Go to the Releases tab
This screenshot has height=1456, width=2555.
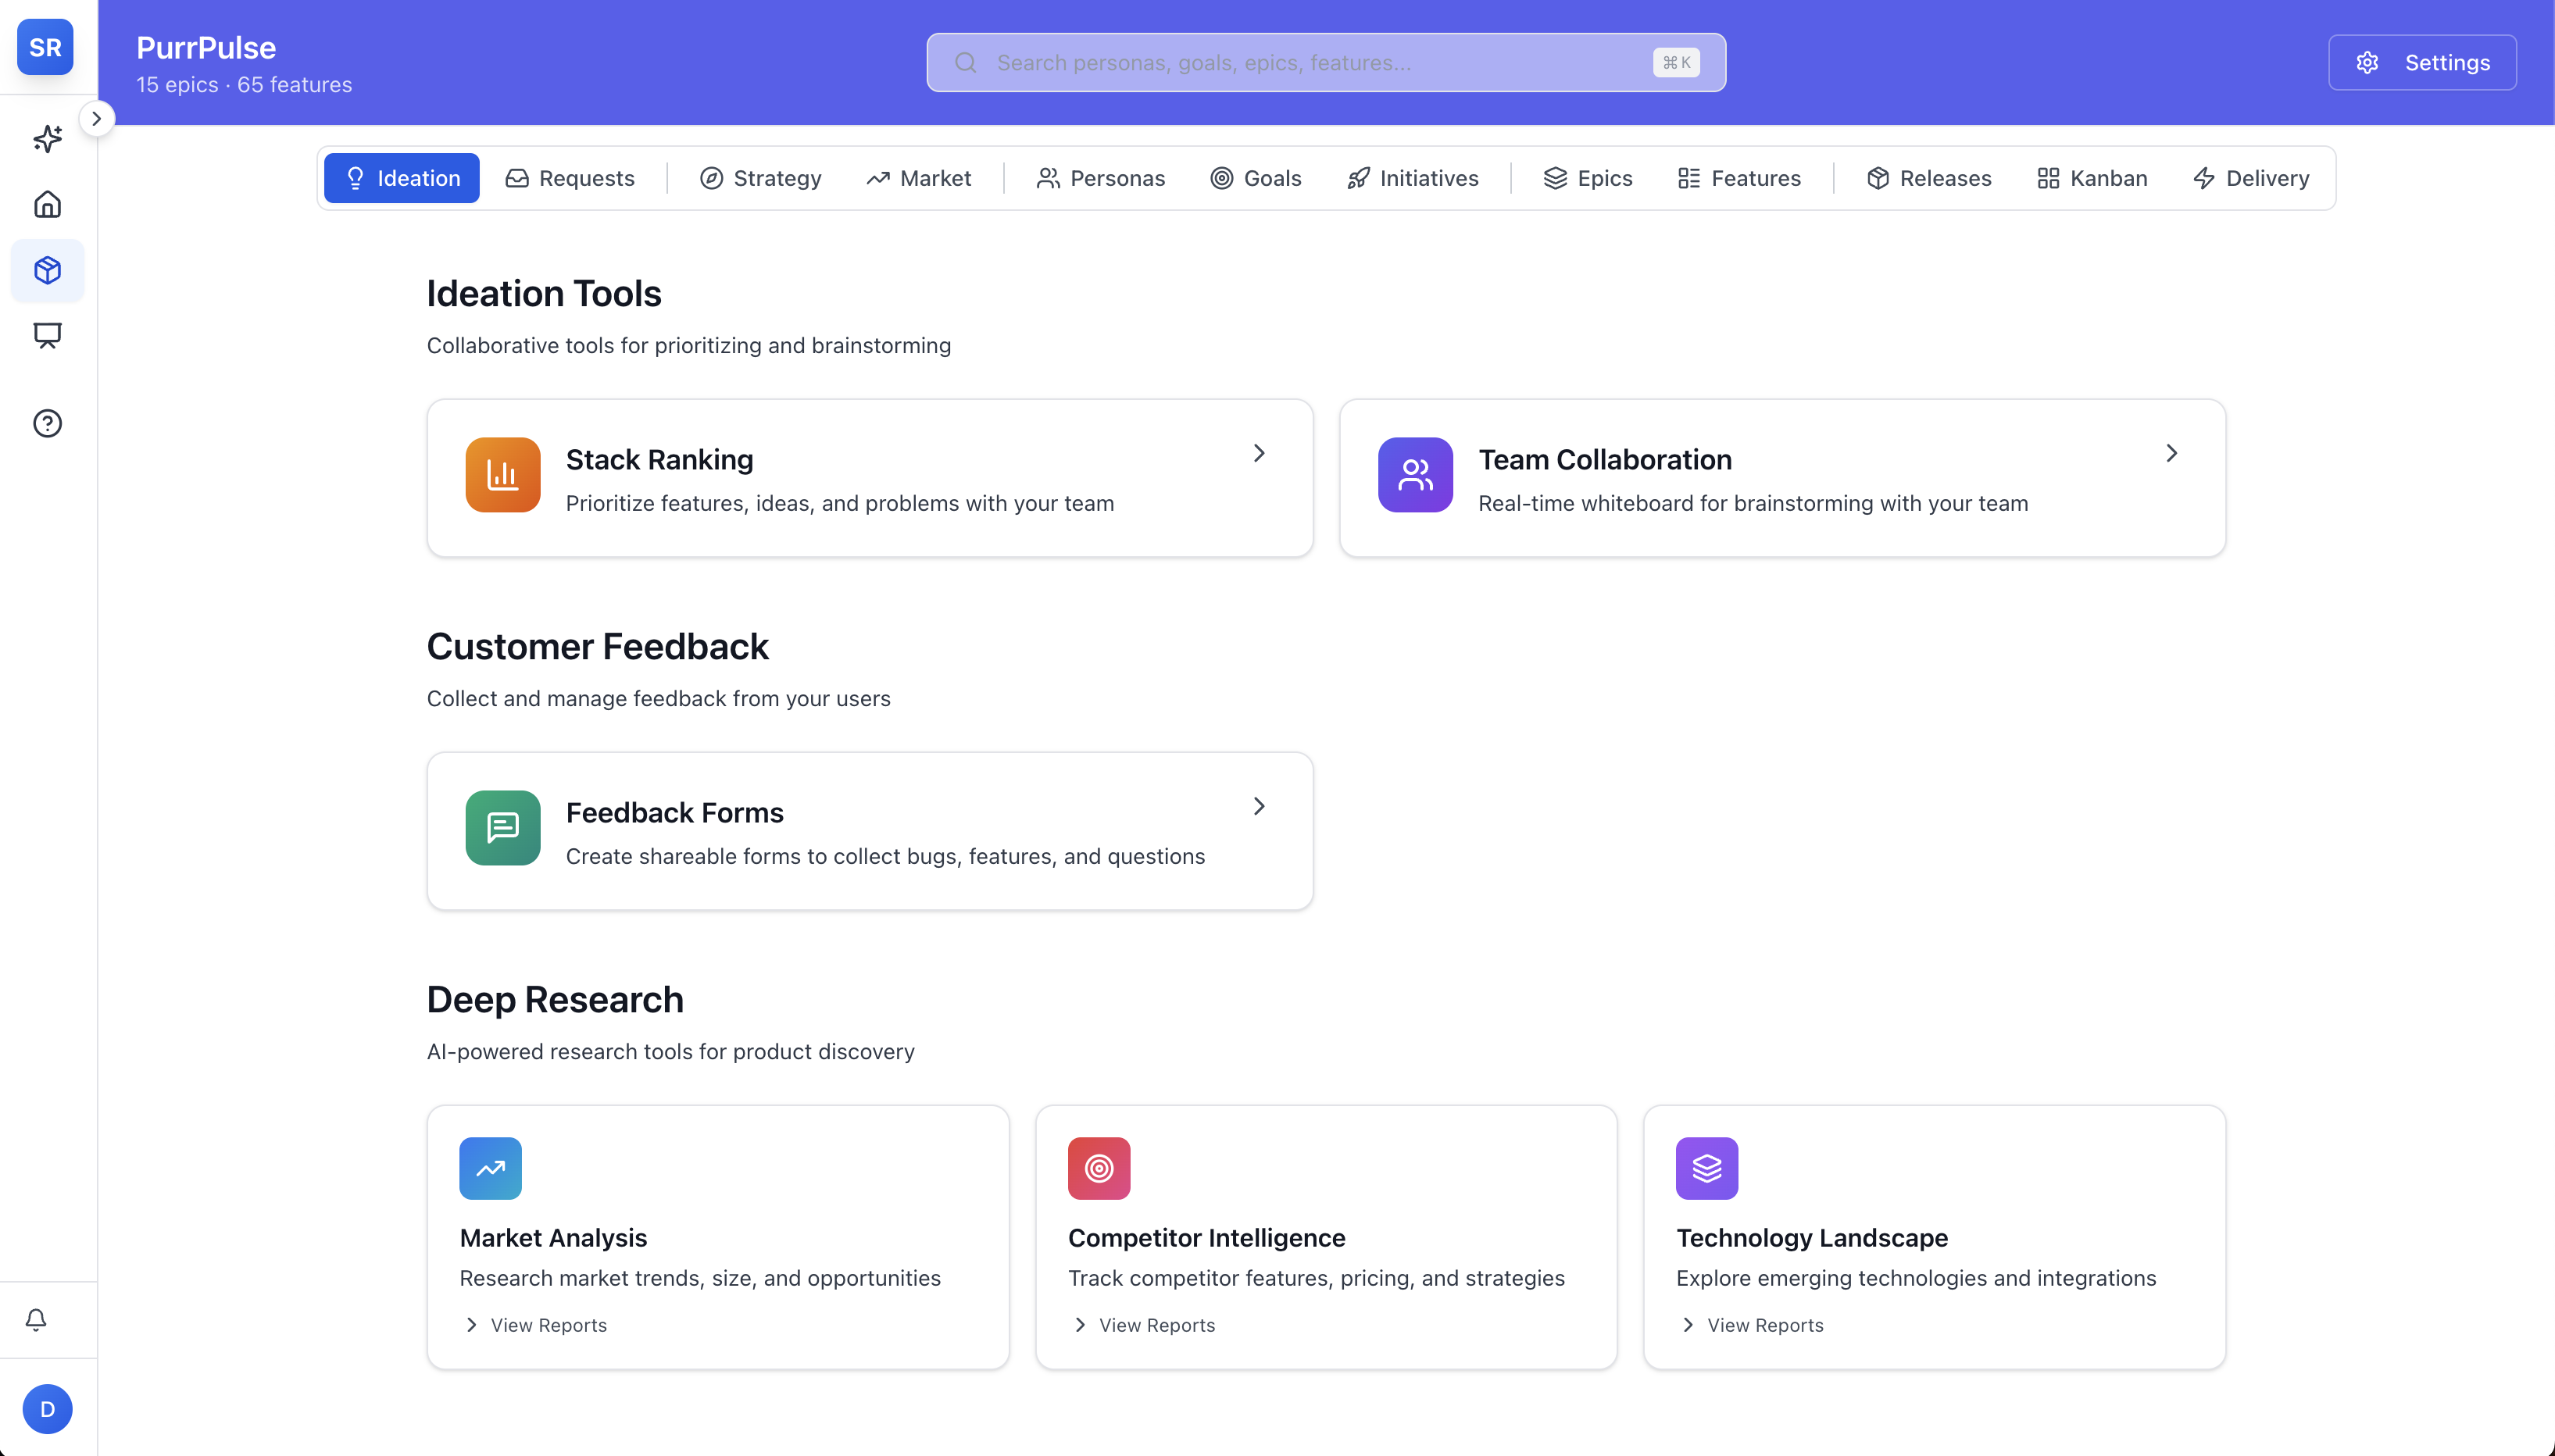1928,178
